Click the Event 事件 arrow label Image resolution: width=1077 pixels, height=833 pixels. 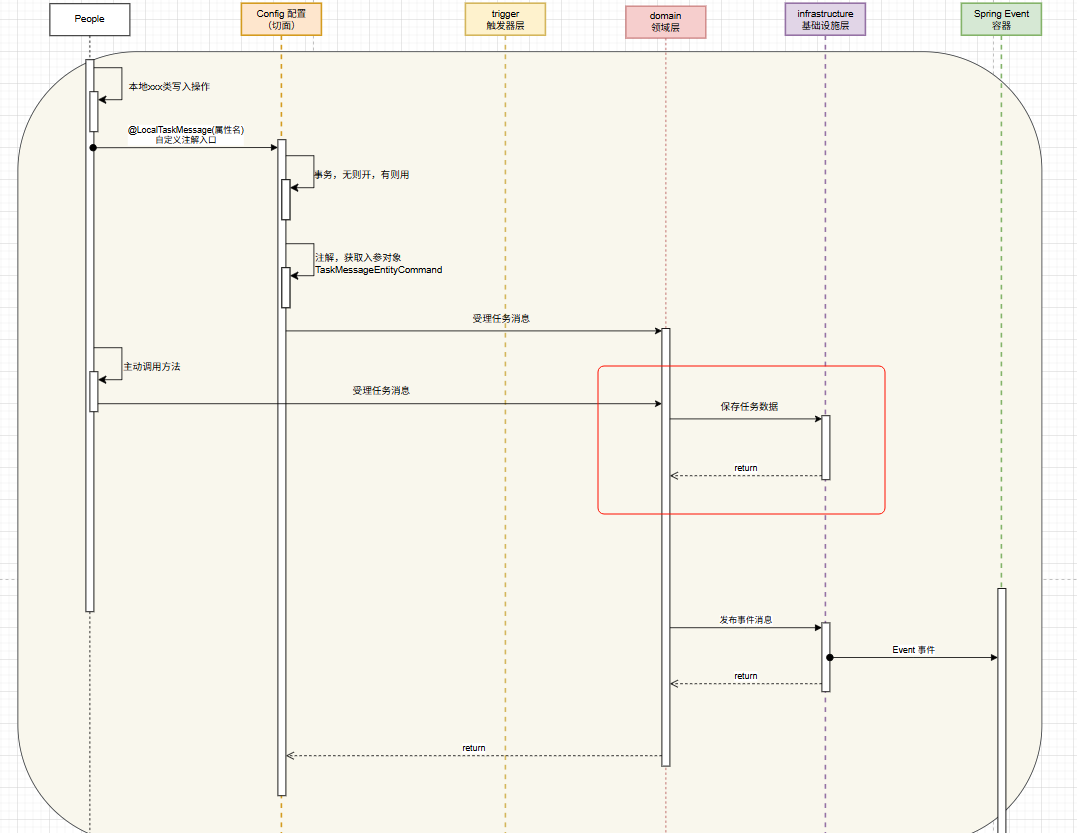[913, 650]
